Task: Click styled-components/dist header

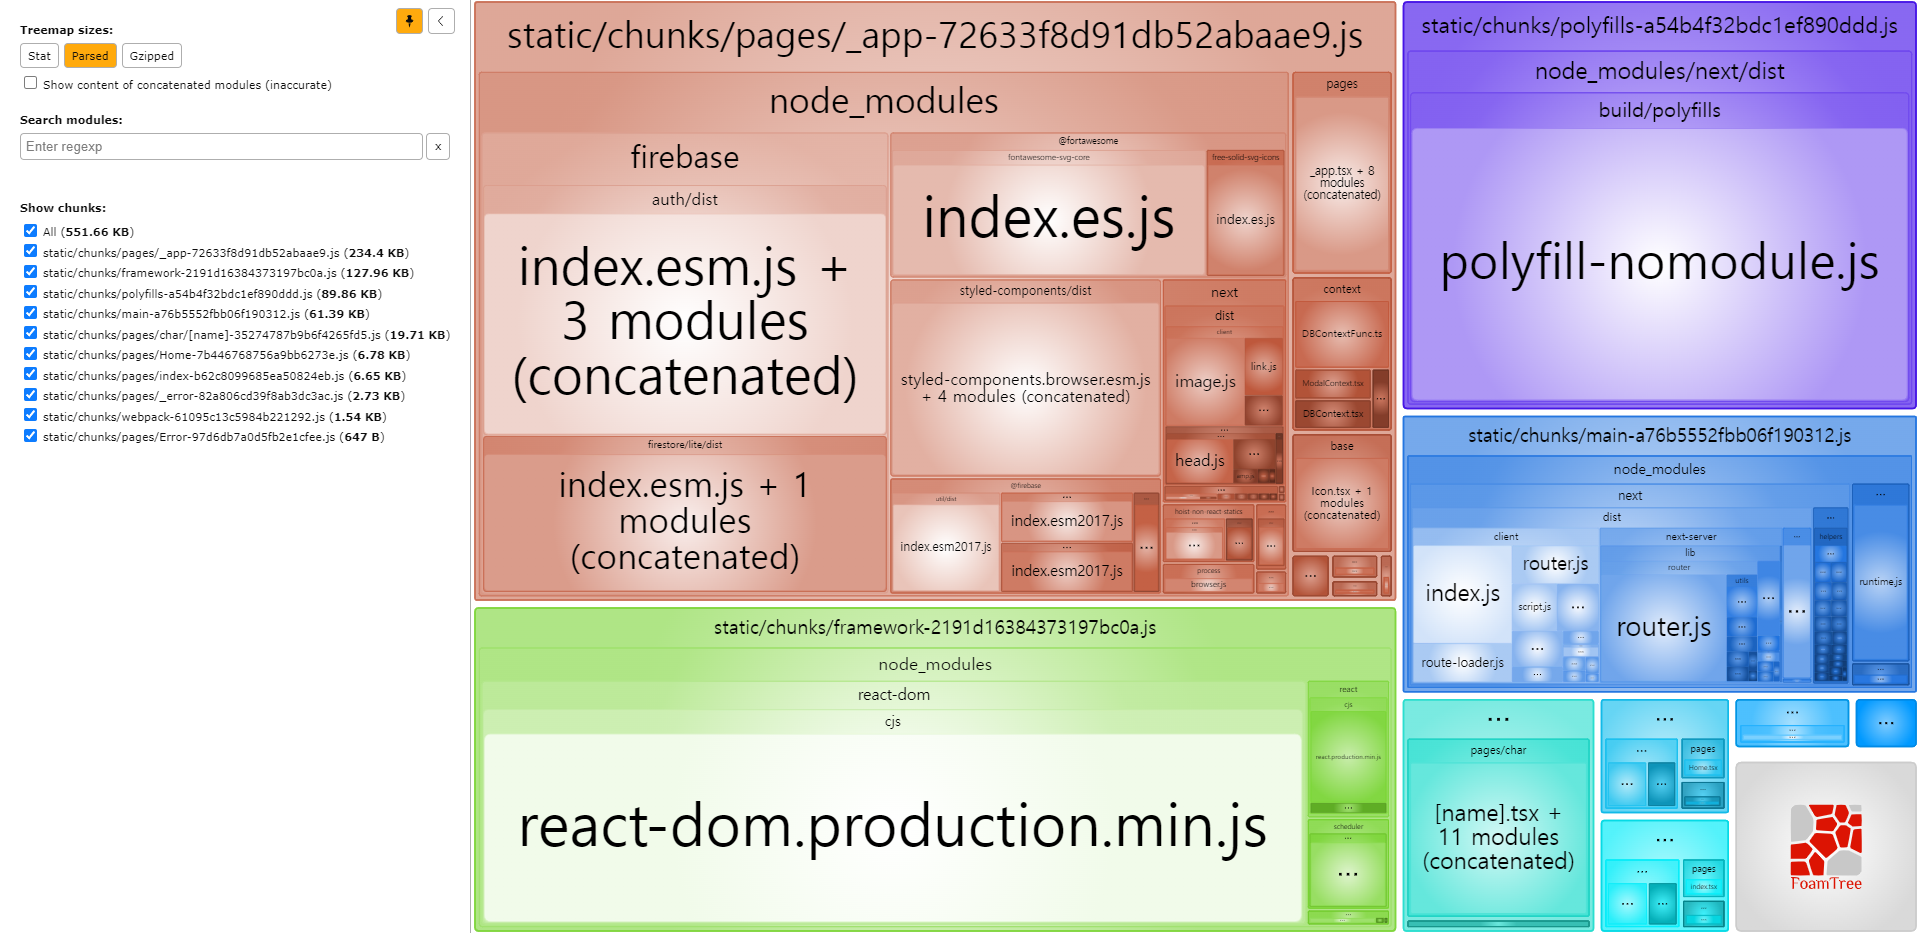Action: point(1025,291)
